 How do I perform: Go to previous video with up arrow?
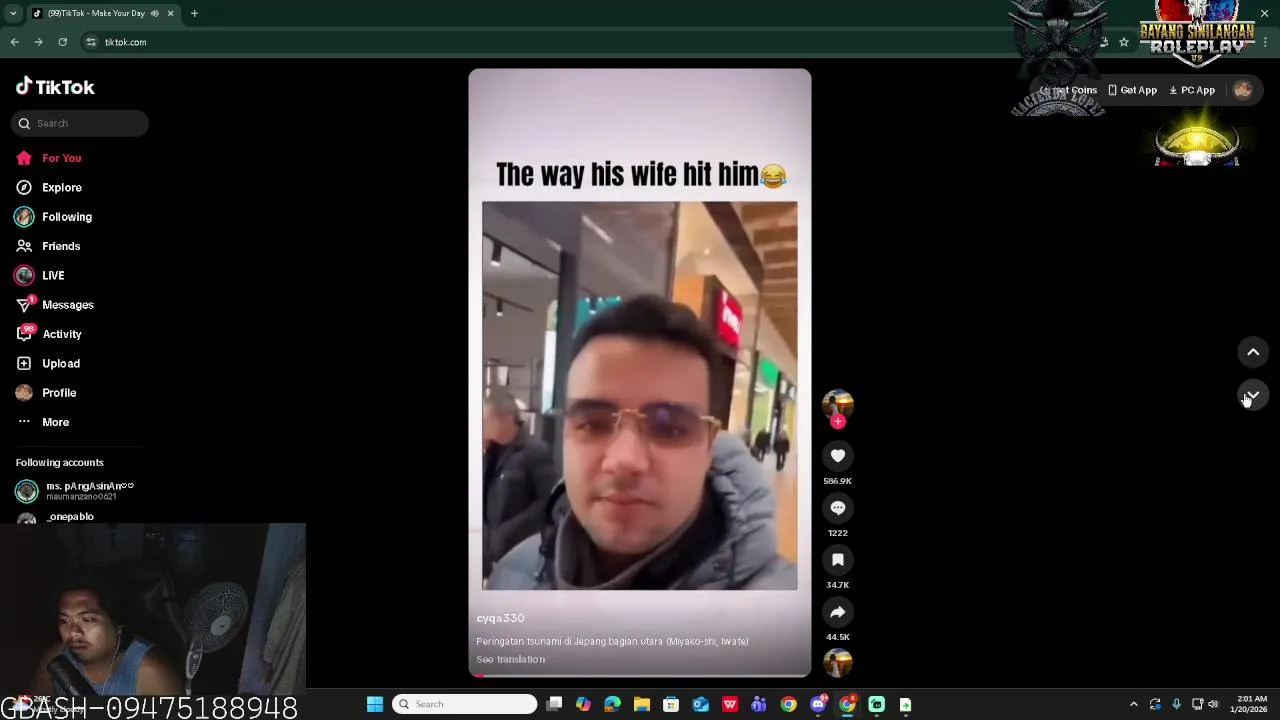pyautogui.click(x=1253, y=352)
